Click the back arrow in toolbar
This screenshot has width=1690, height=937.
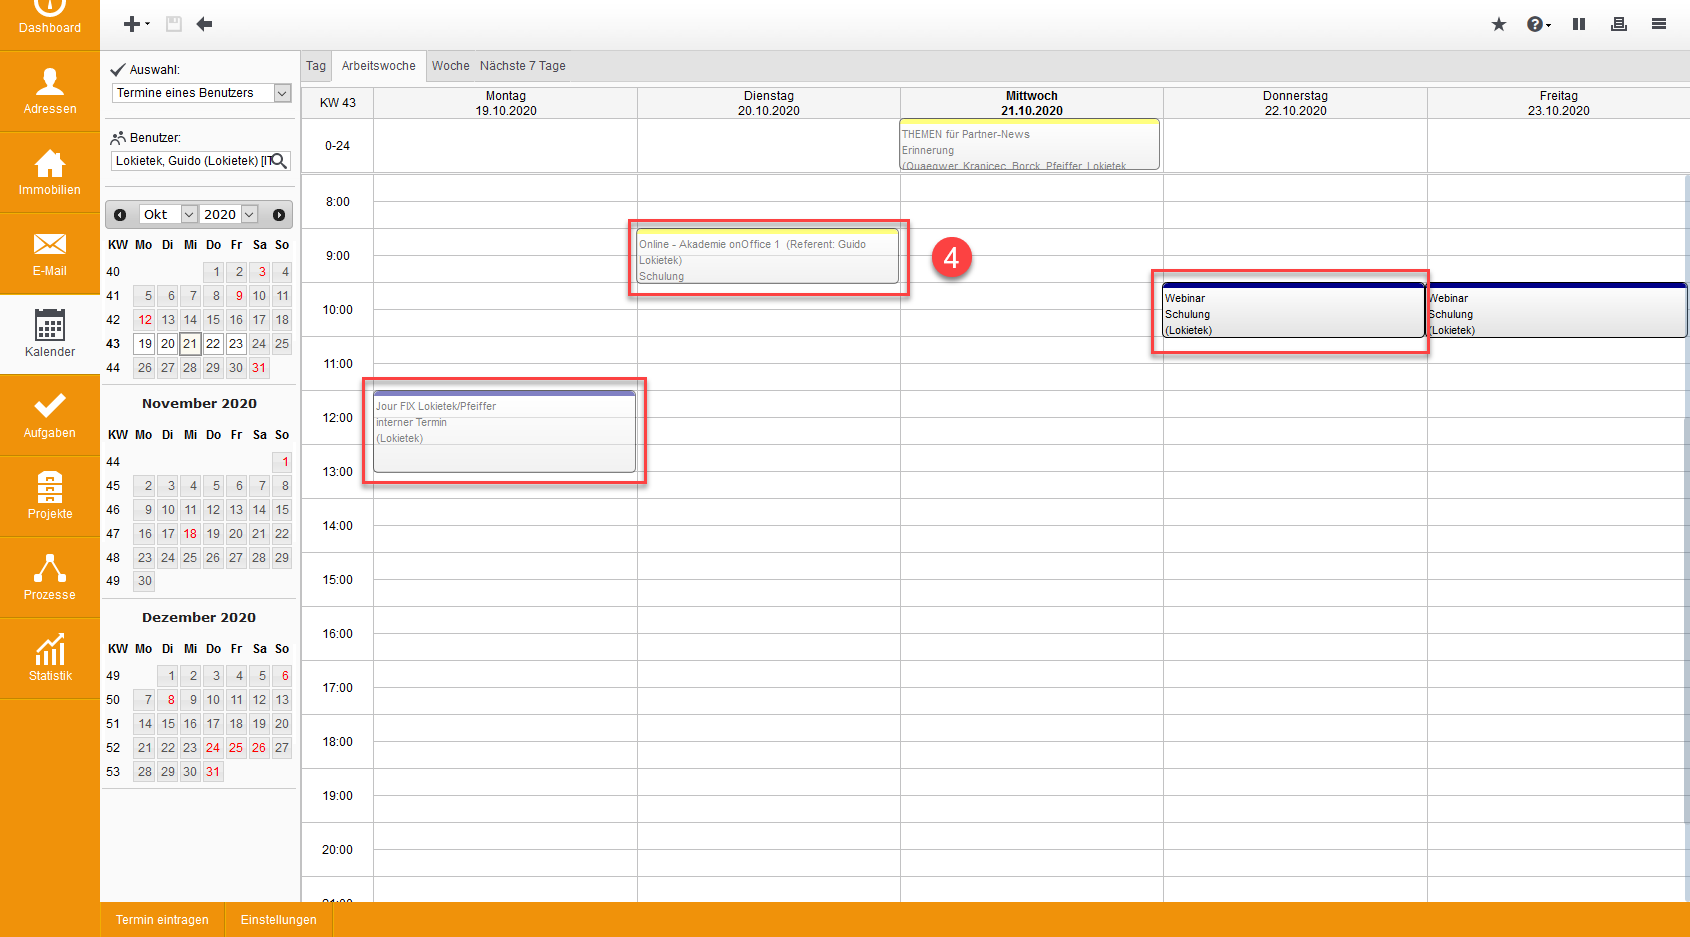click(204, 24)
